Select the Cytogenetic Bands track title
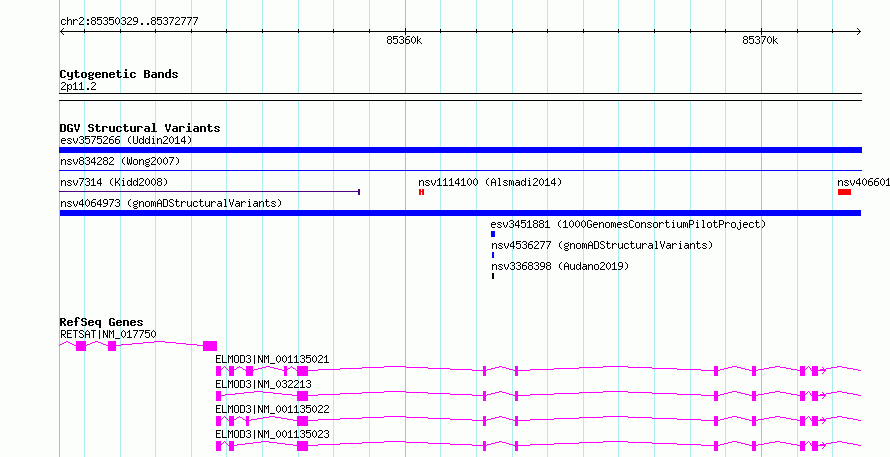Screen dimensions: 890x457 click(119, 74)
